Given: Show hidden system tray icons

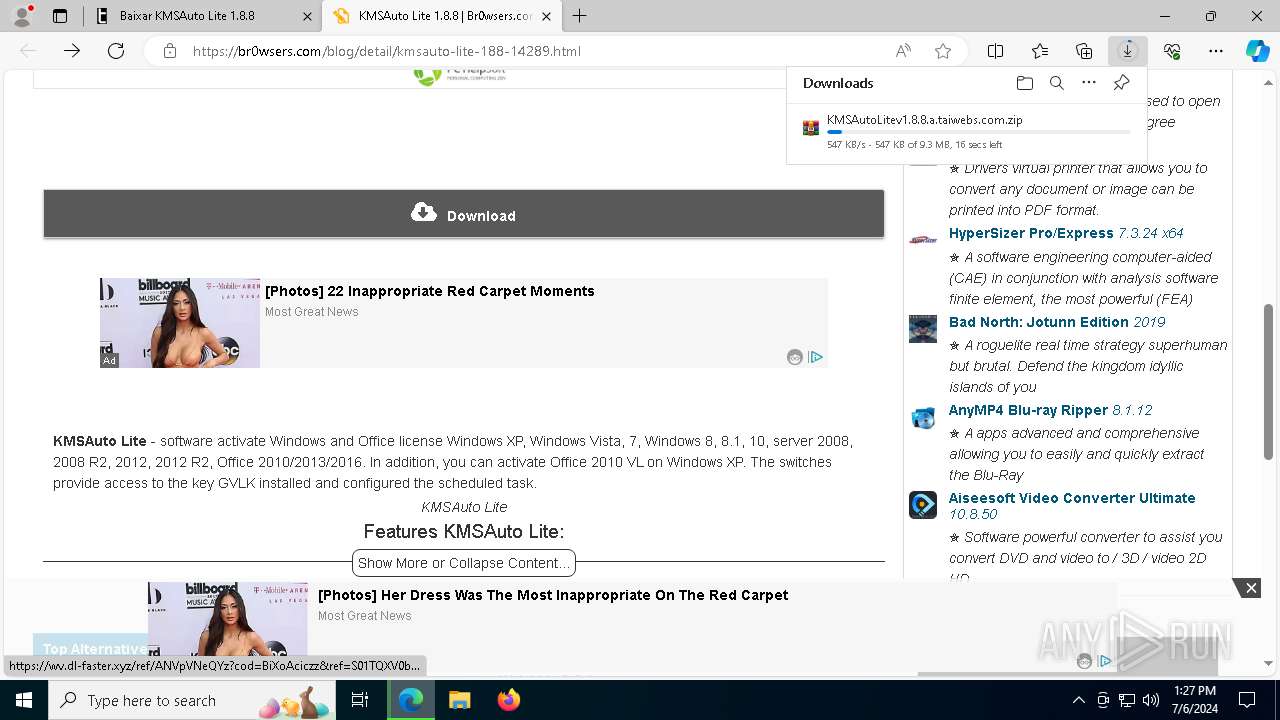Looking at the screenshot, I should pyautogui.click(x=1078, y=700).
